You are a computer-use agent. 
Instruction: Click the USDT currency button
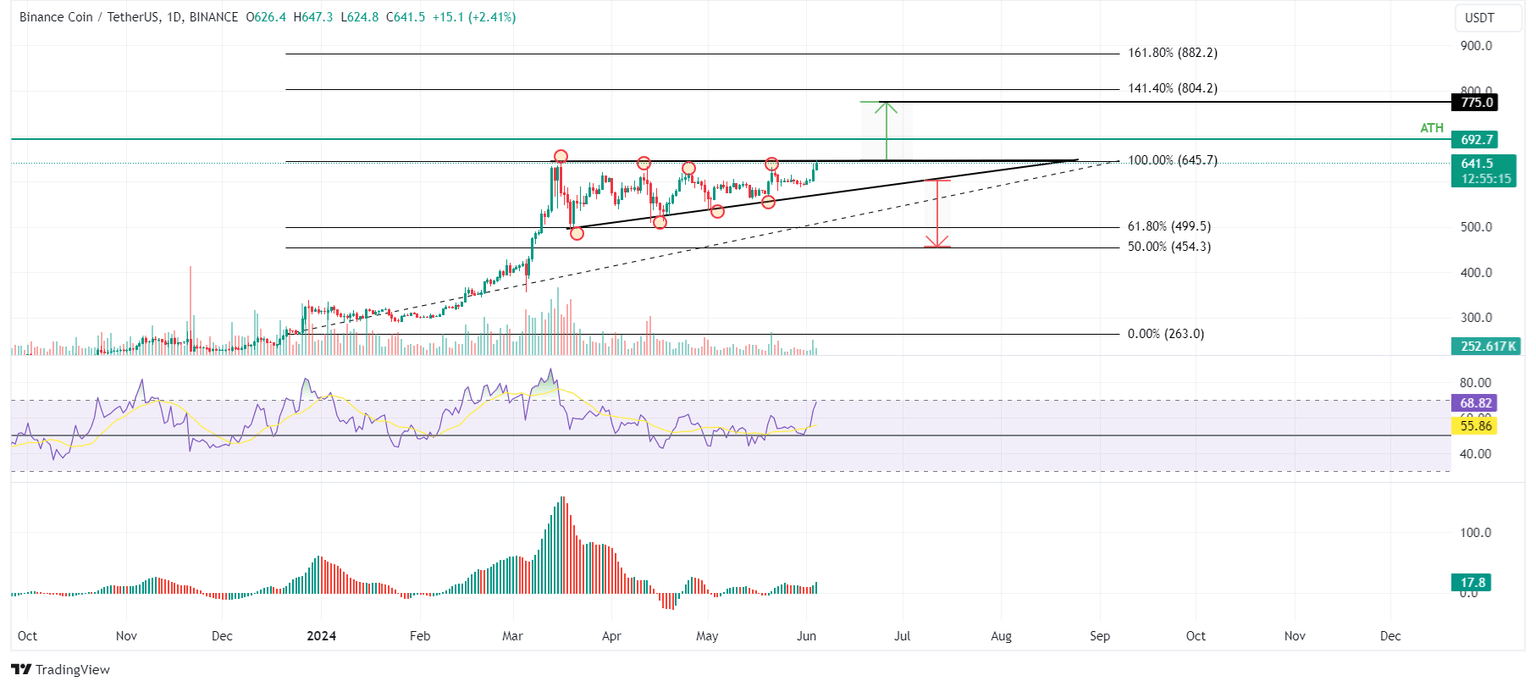pyautogui.click(x=1487, y=17)
